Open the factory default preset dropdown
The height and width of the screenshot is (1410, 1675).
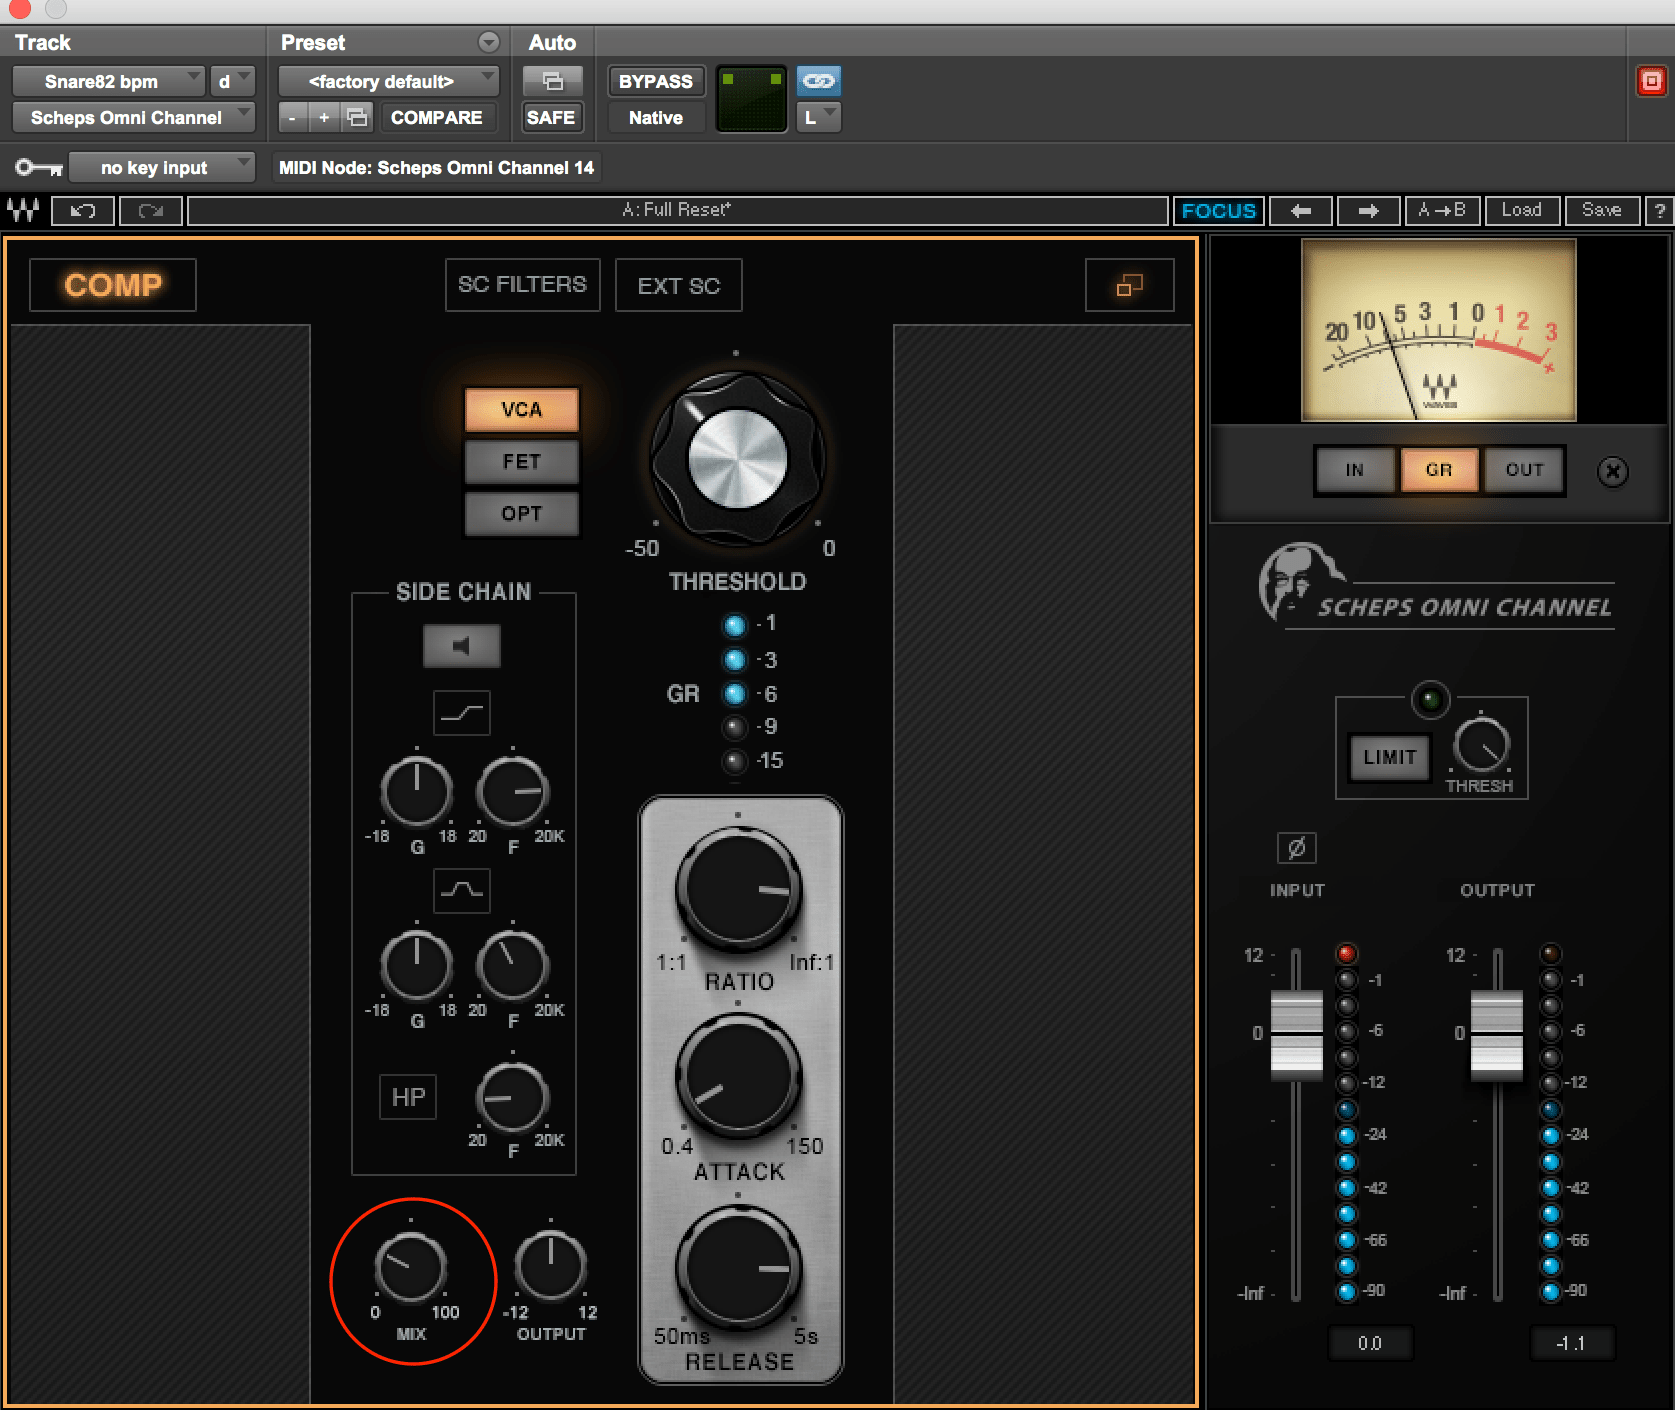[x=388, y=81]
